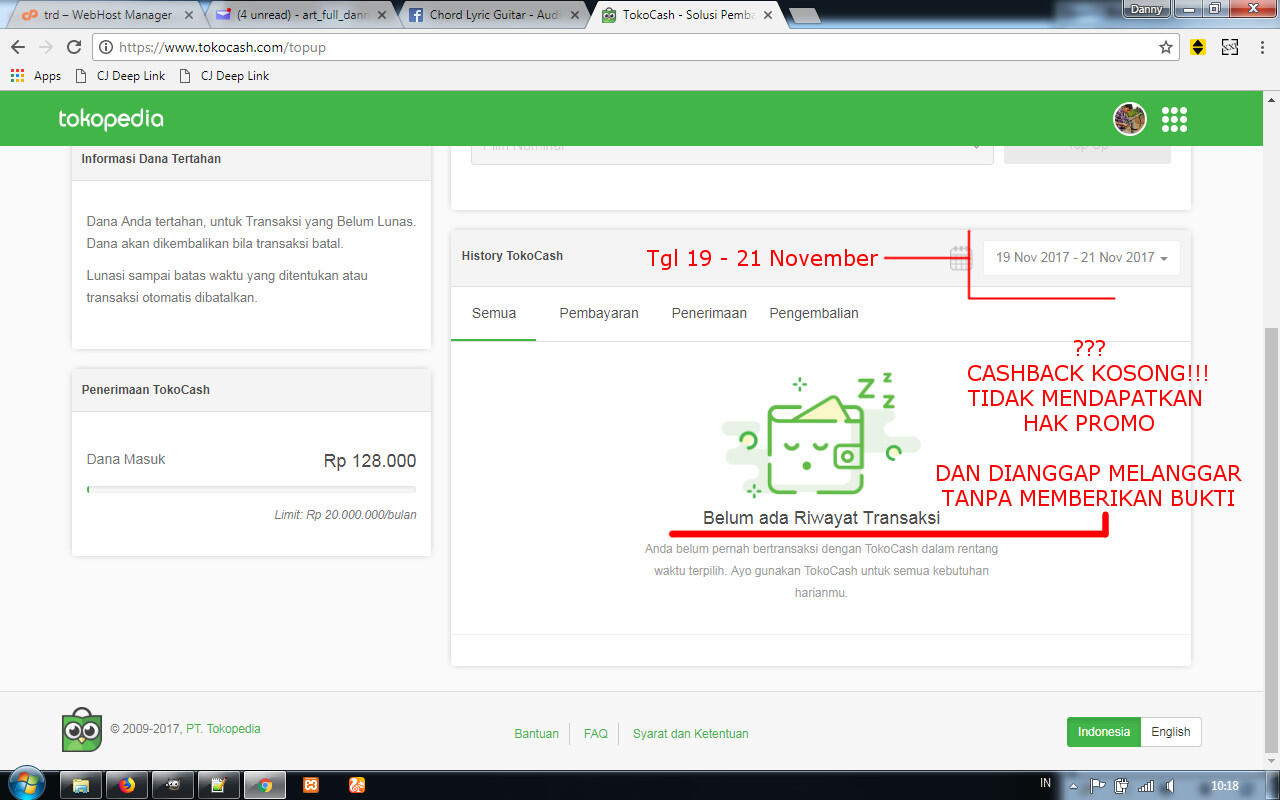Click the notepad icon in taskbar
The width and height of the screenshot is (1280, 800).
(219, 785)
